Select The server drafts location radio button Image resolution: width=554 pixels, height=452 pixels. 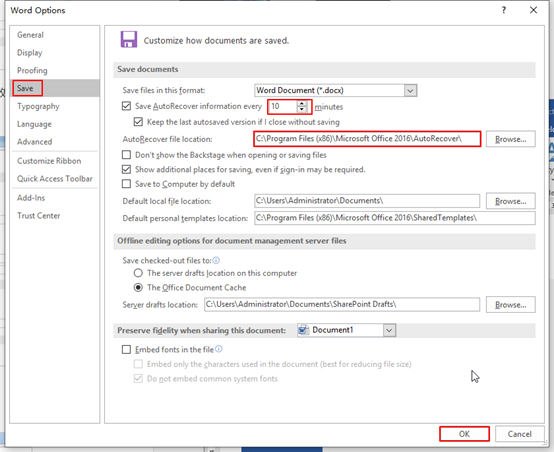(x=138, y=273)
